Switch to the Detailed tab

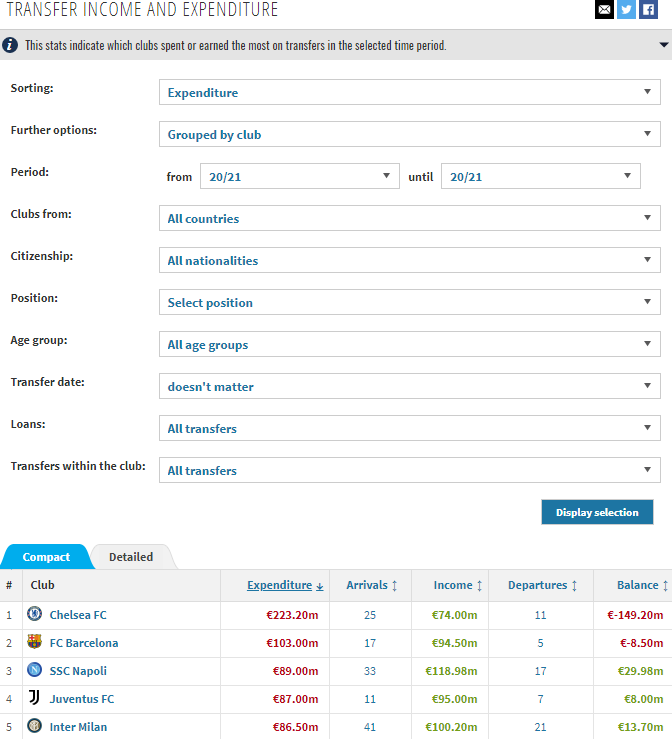[131, 557]
